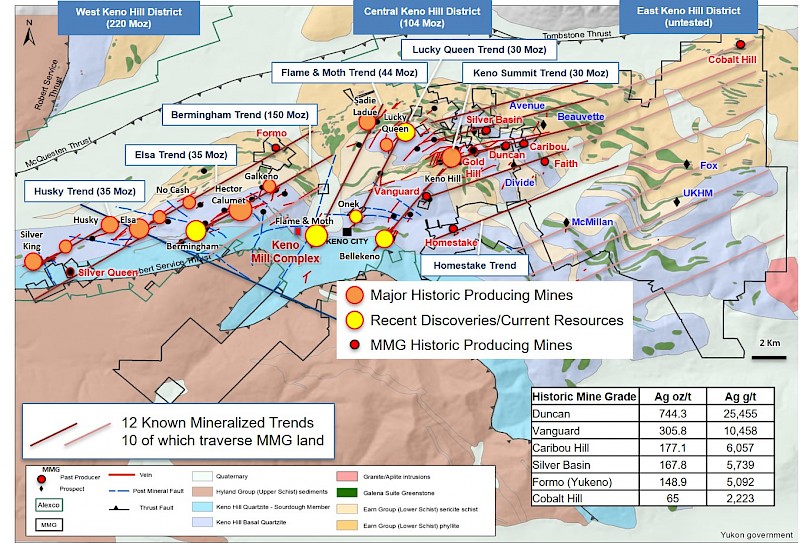800x543 pixels.
Task: Click the Bellekeno yellow resource marker
Action: (384, 238)
